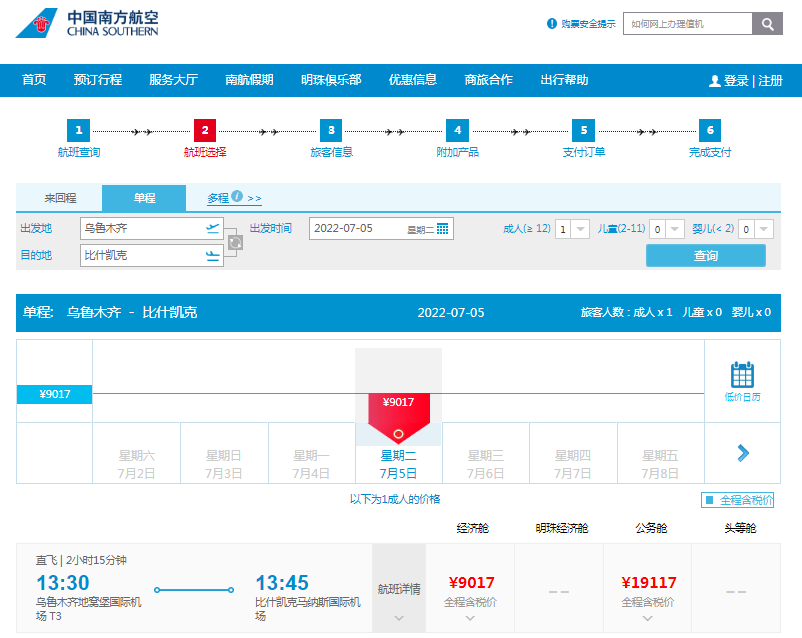Open the departure date calendar icon
The width and height of the screenshot is (802, 638).
(443, 229)
